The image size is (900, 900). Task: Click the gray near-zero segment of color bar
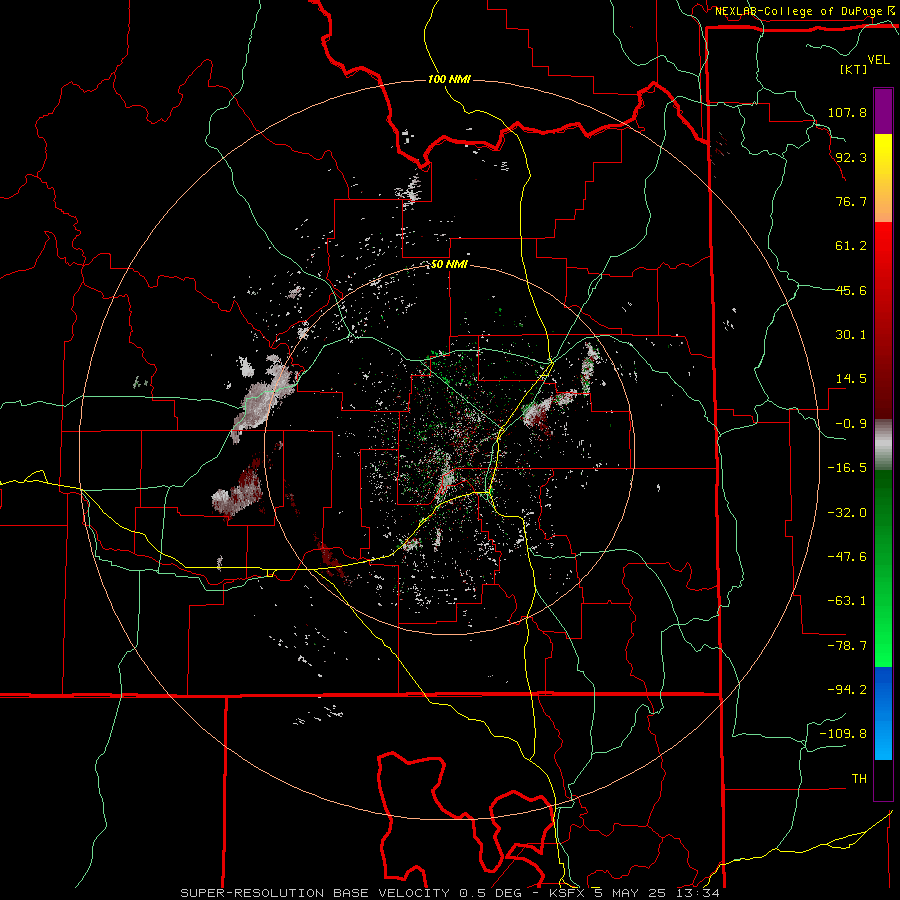(x=883, y=445)
